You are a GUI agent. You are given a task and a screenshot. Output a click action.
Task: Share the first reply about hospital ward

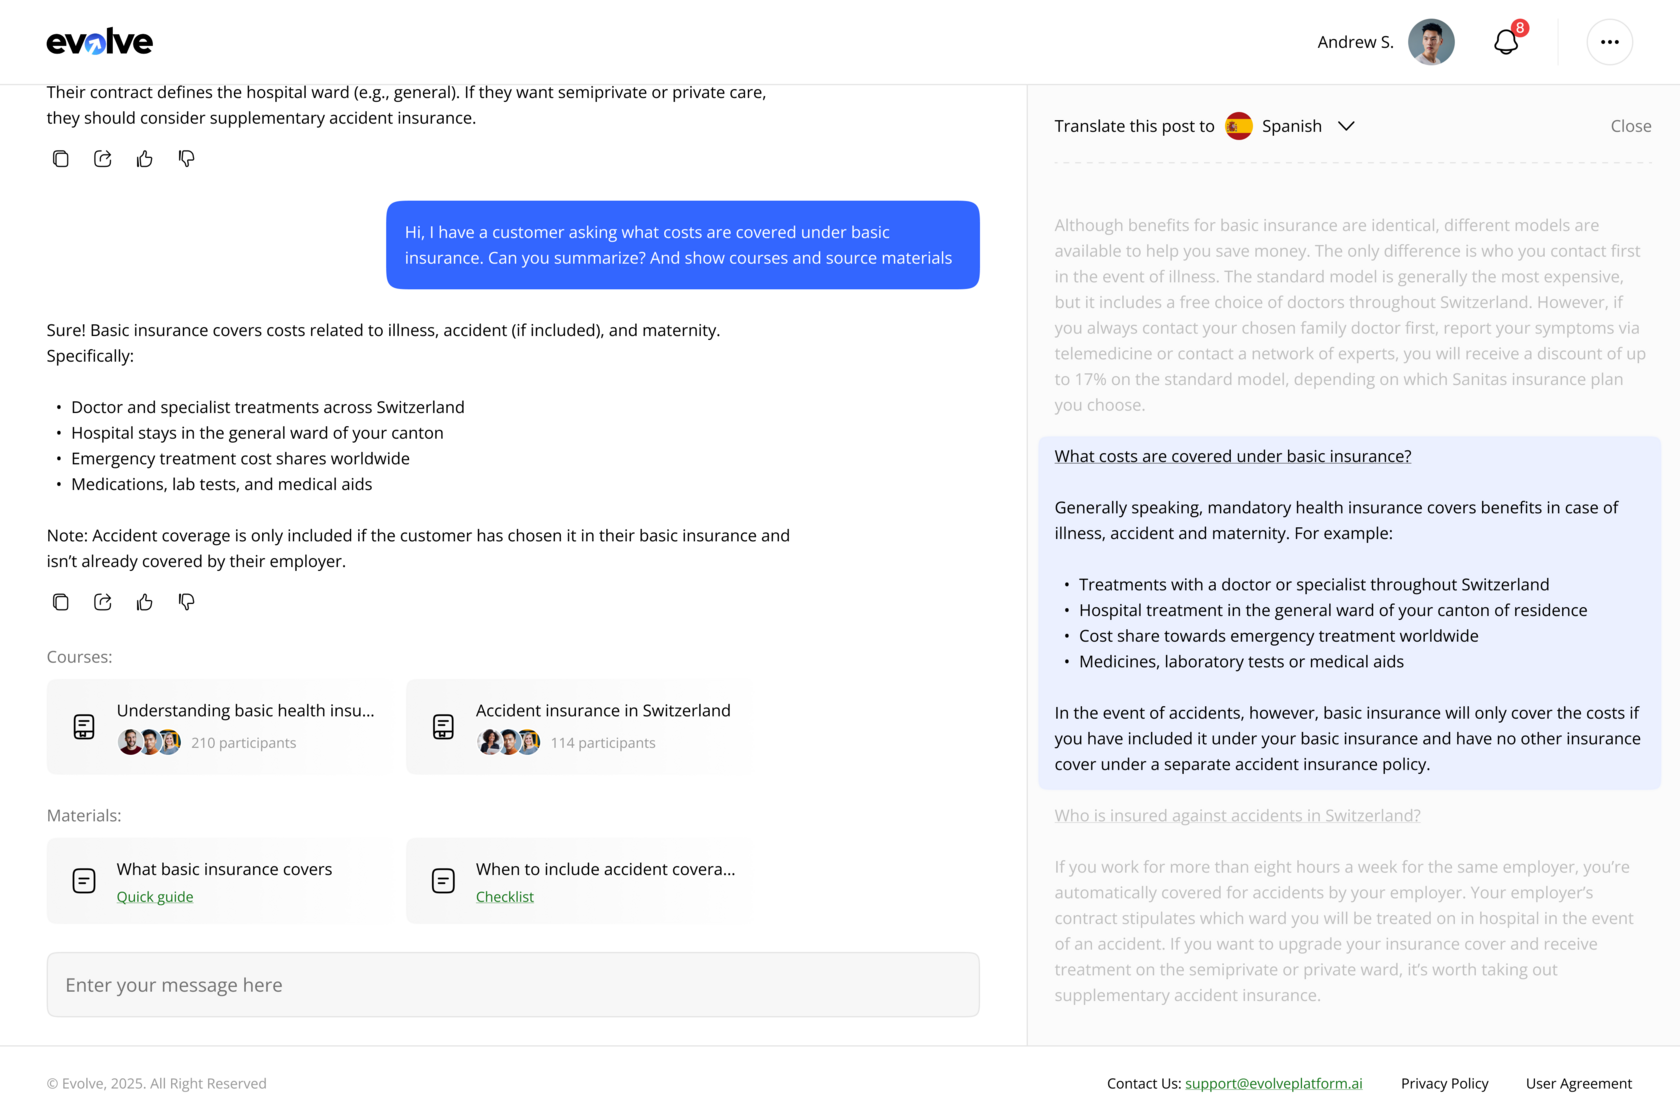(x=103, y=158)
